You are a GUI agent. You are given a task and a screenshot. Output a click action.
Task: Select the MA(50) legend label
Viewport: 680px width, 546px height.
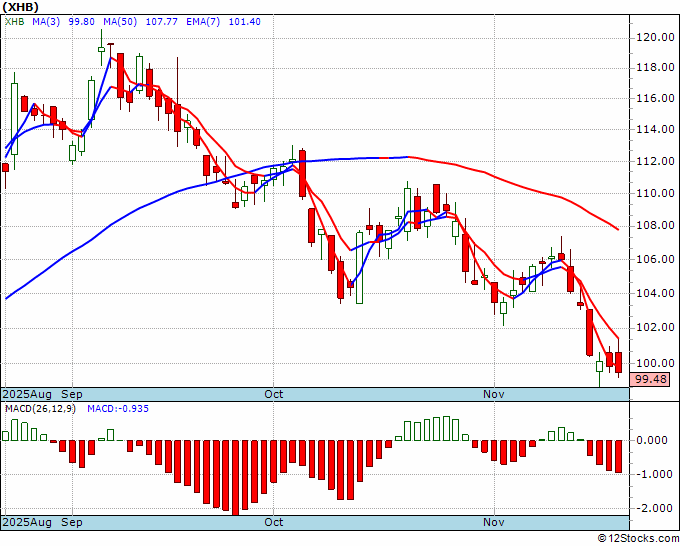click(x=120, y=21)
